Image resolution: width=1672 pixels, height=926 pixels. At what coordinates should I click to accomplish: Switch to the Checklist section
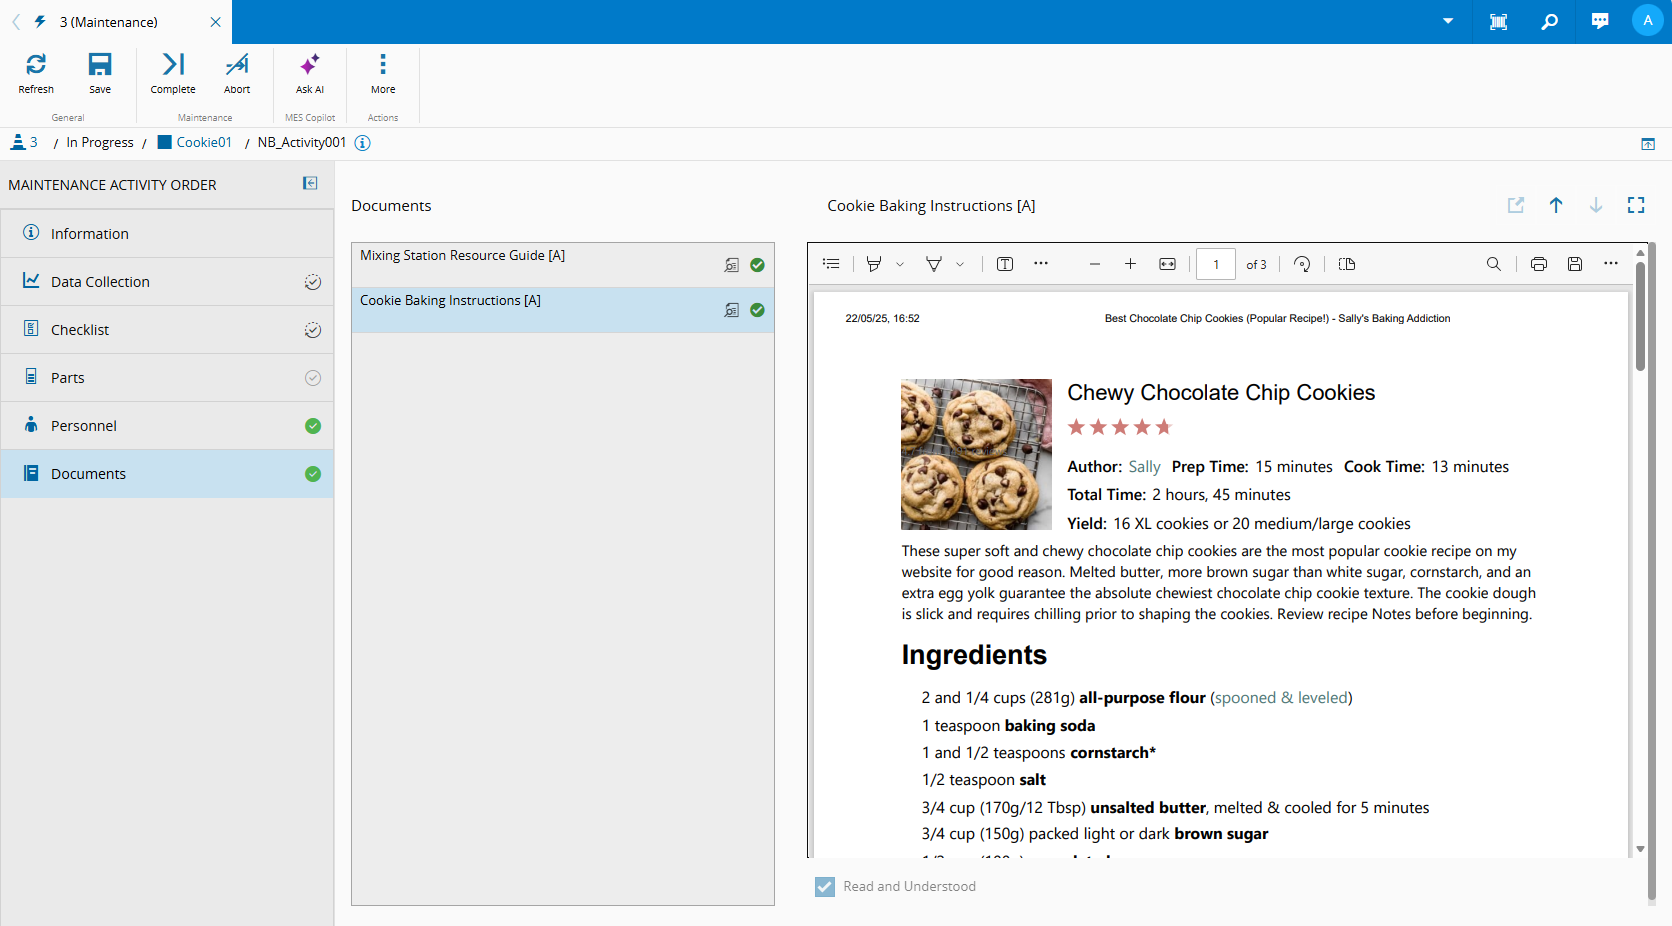(80, 330)
